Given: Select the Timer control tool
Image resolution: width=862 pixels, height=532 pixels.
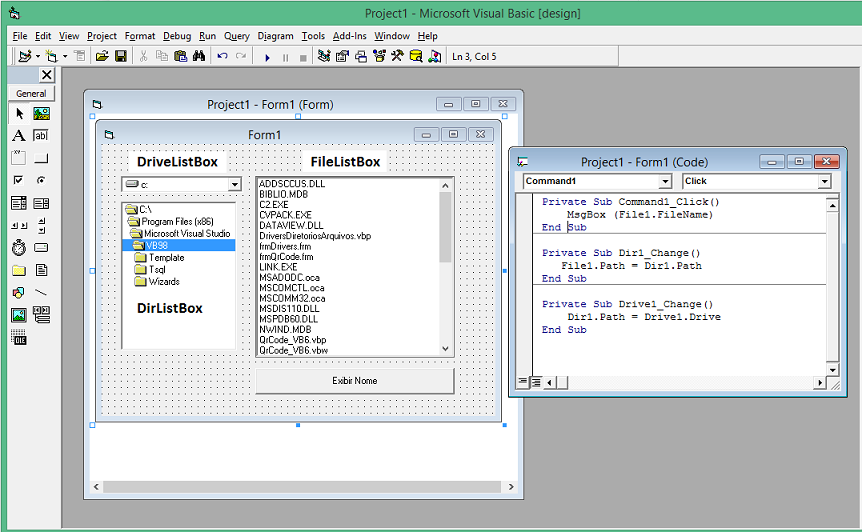Looking at the screenshot, I should pyautogui.click(x=19, y=248).
